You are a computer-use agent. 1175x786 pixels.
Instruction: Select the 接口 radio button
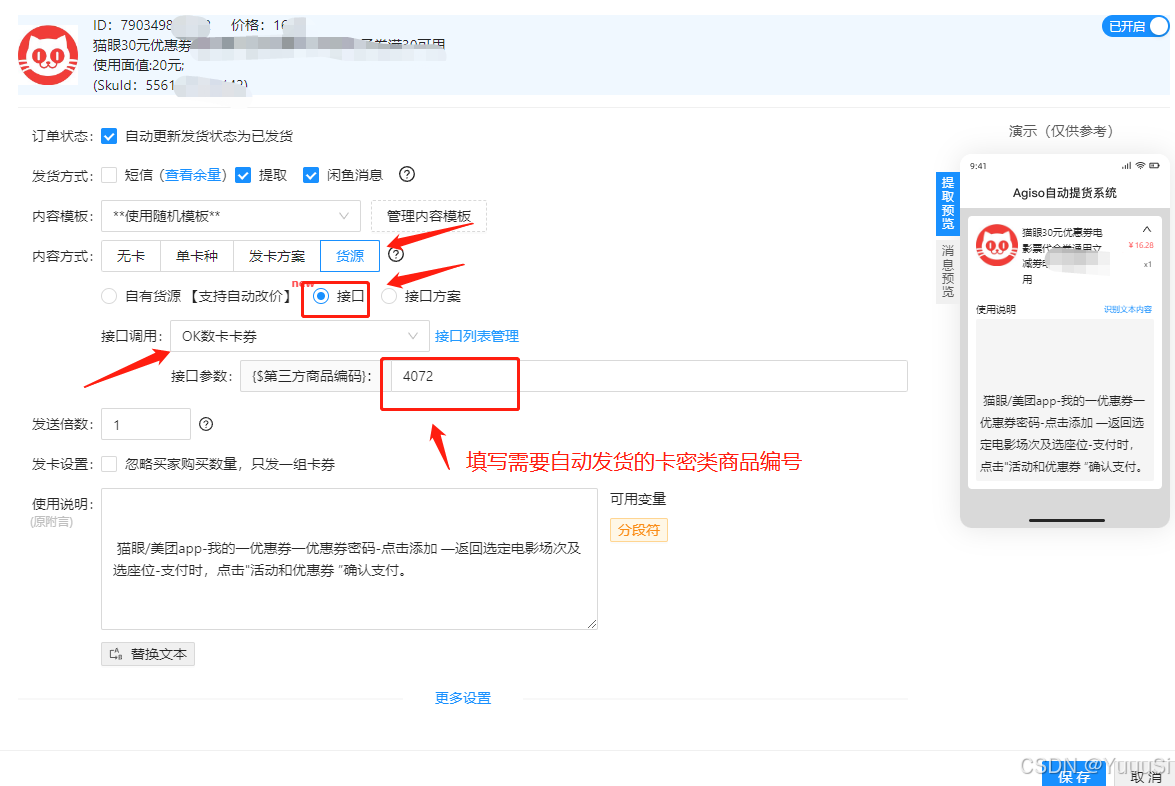tap(321, 296)
